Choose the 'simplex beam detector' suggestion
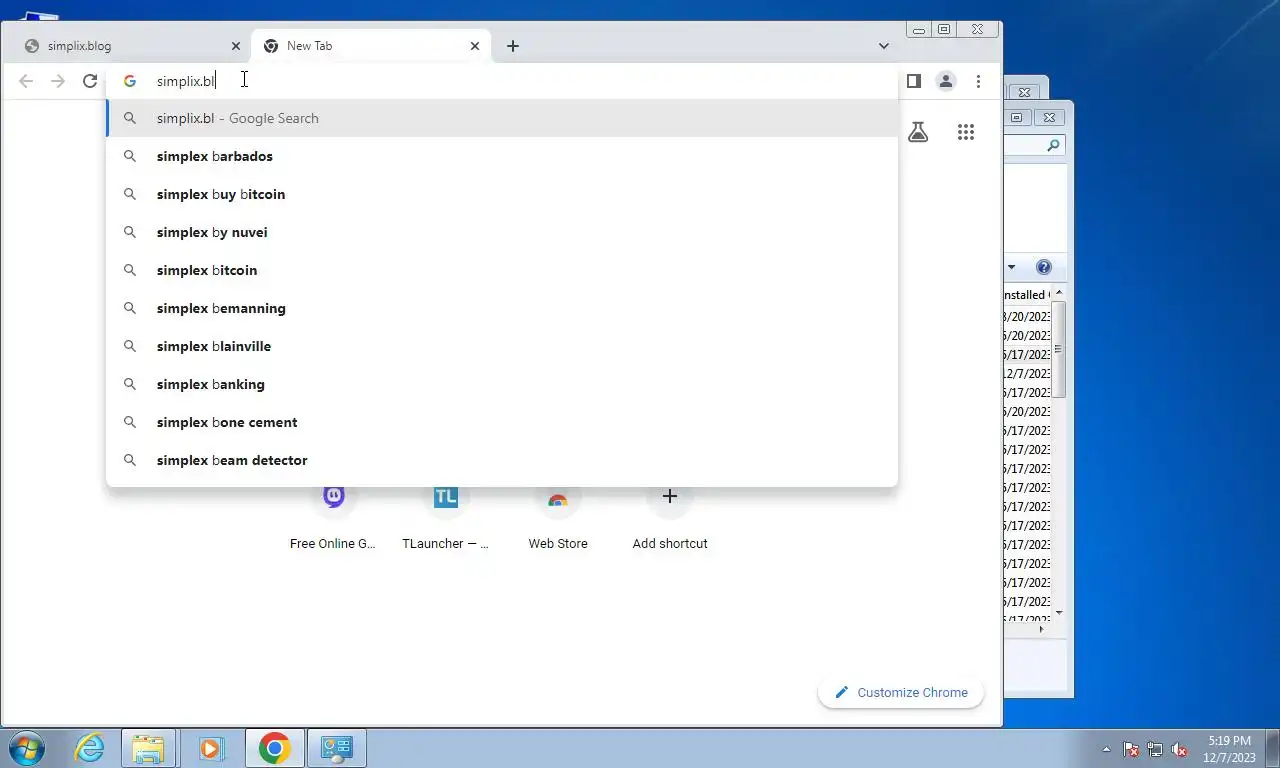The width and height of the screenshot is (1280, 768). pos(502,460)
